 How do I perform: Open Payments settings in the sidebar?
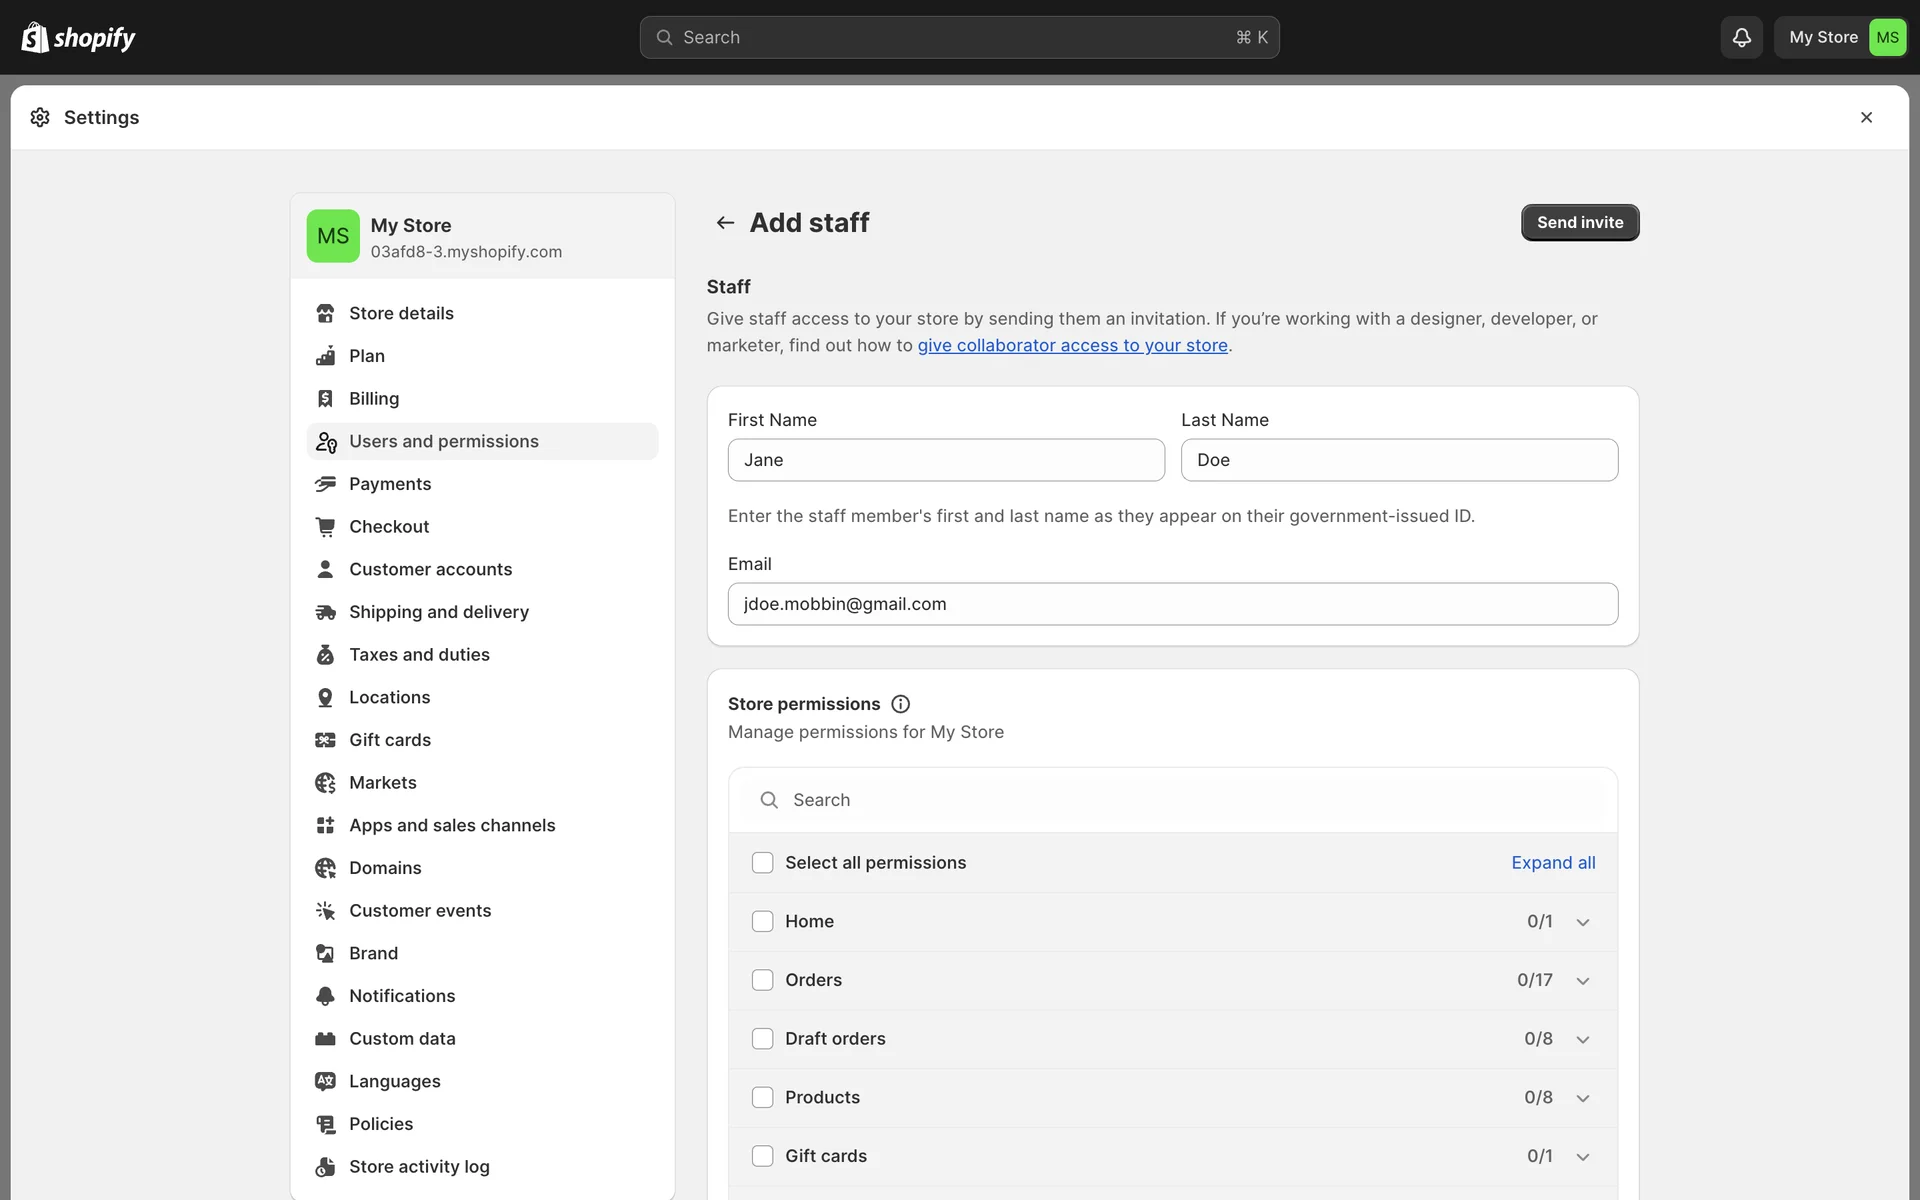coord(390,484)
